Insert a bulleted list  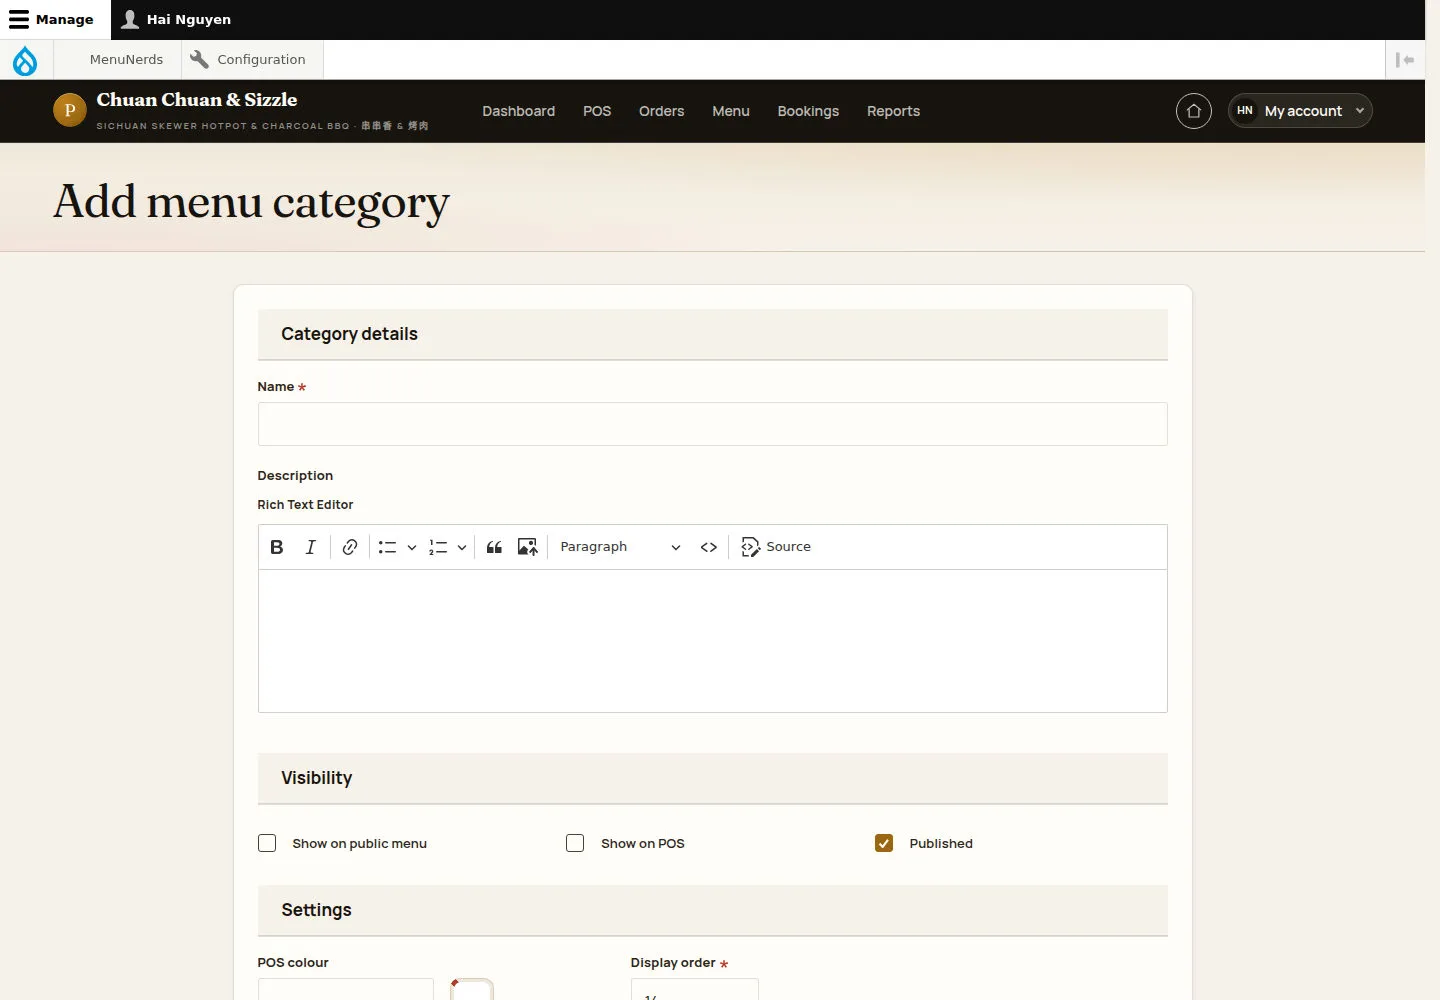(x=388, y=547)
